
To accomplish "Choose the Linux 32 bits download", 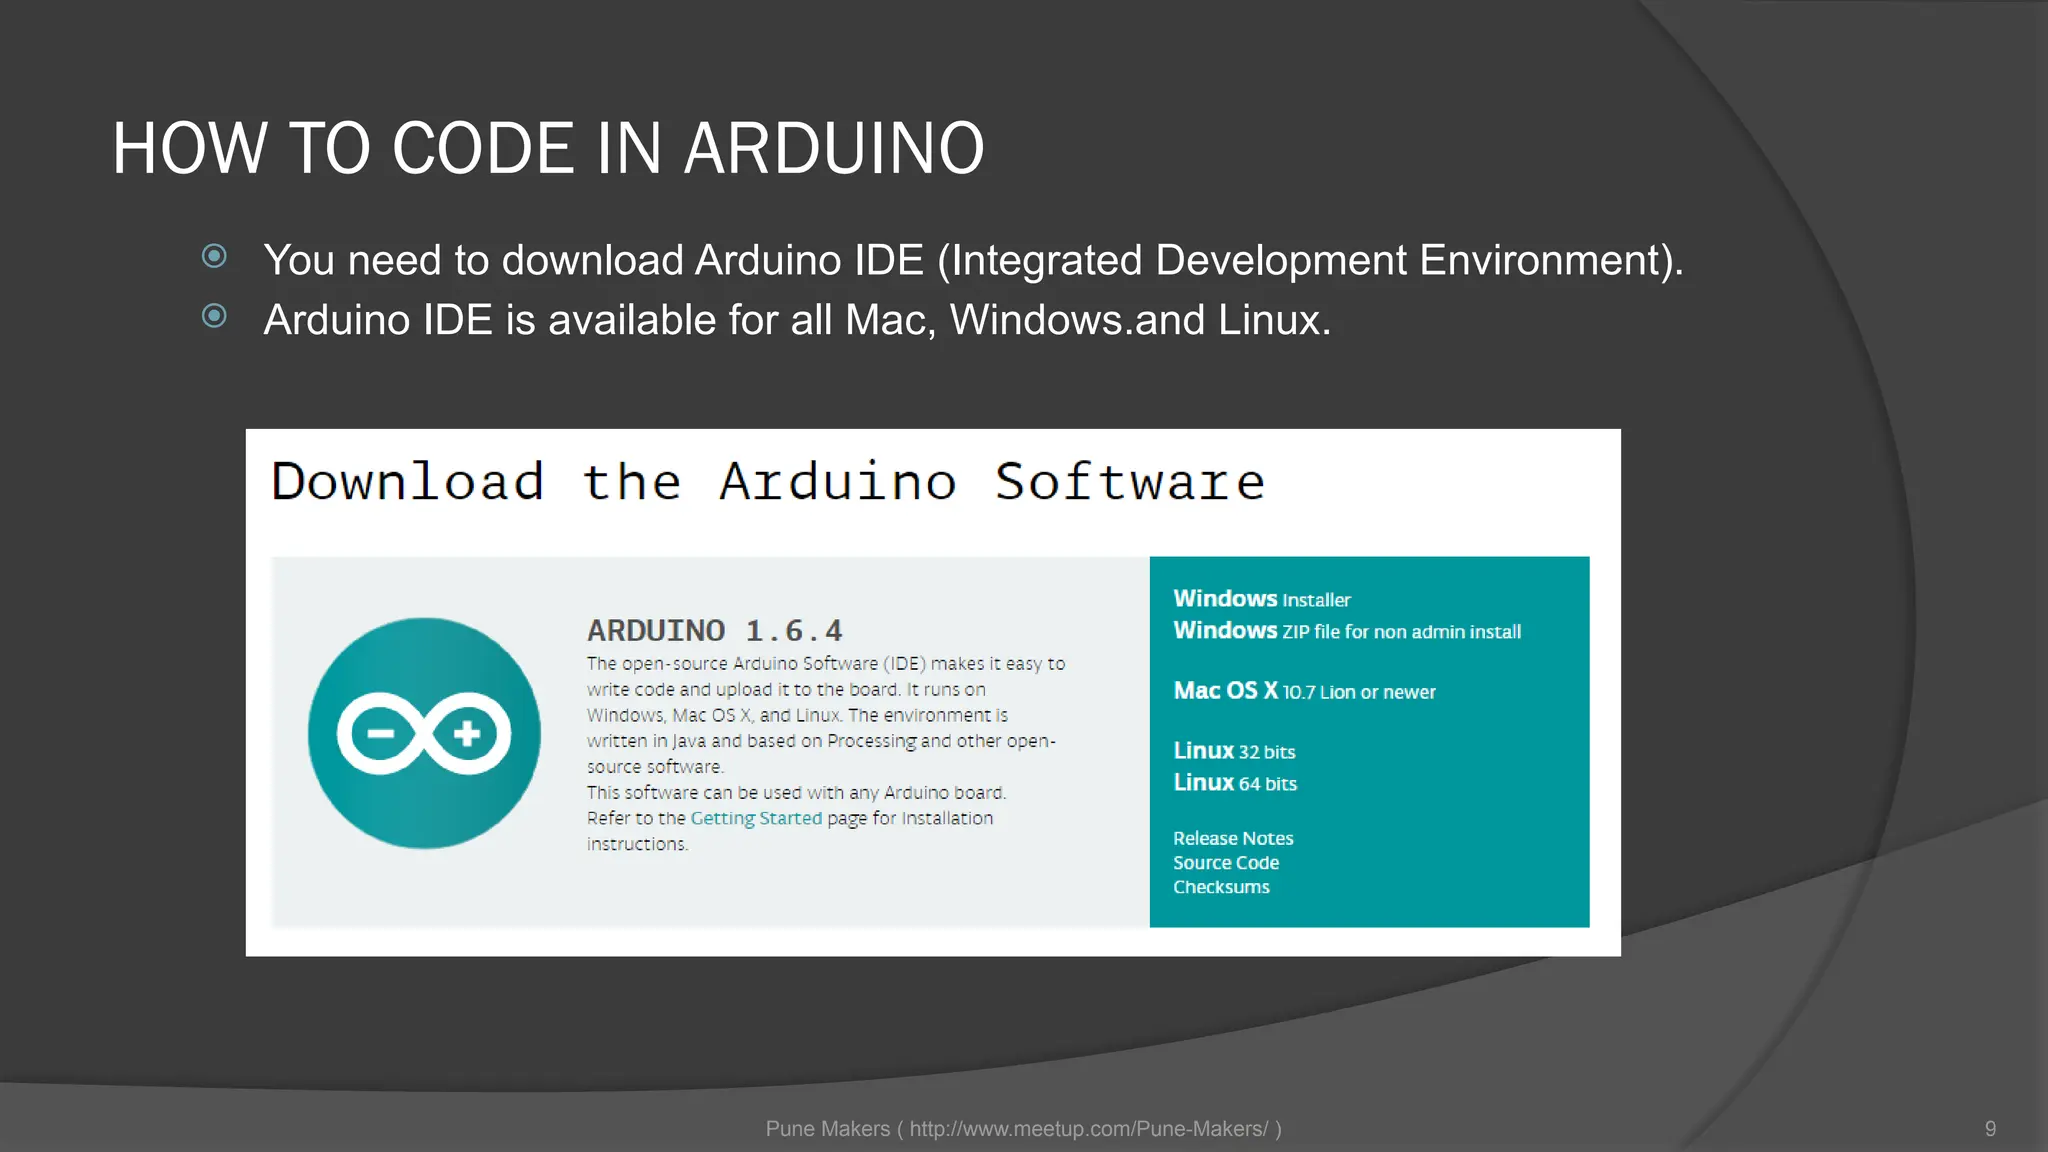I will [1233, 751].
